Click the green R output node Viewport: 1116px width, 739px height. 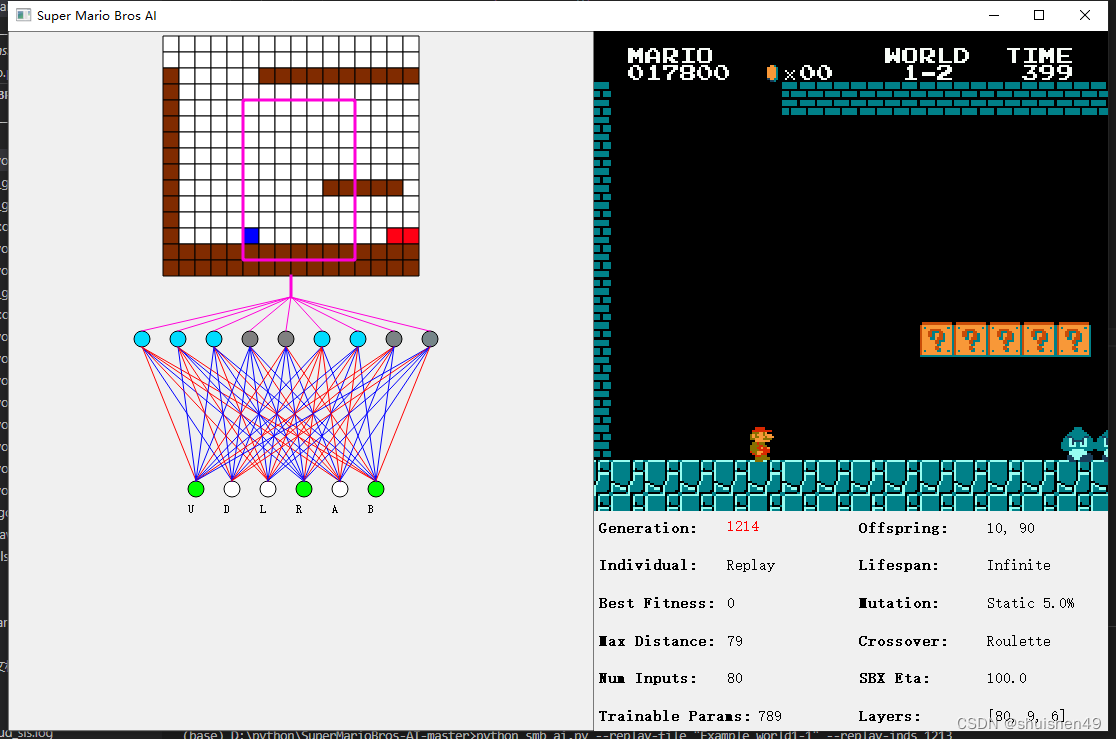pos(304,489)
